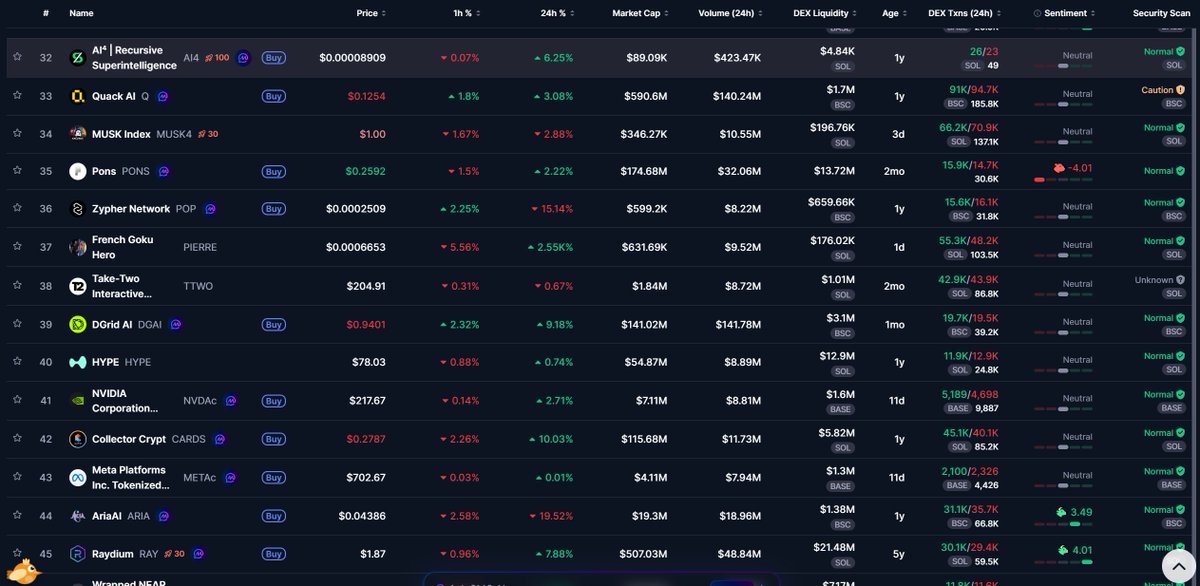The height and width of the screenshot is (586, 1200).
Task: Click the AriaAI token logo
Action: 77,516
